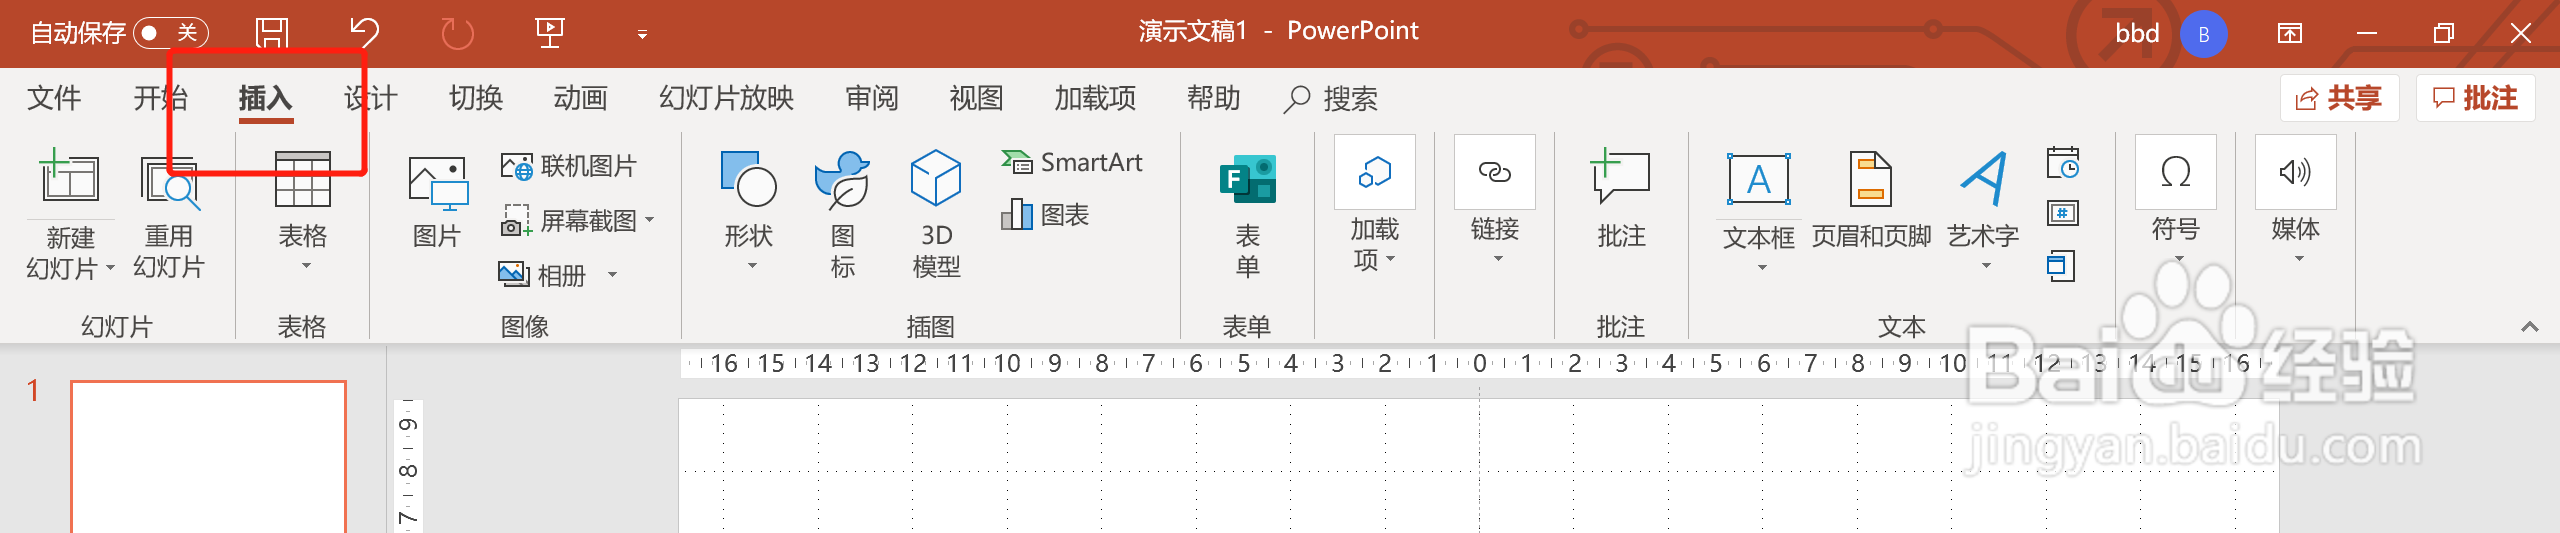The image size is (2560, 533).
Task: Click the date and time icon
Action: pos(2062,162)
